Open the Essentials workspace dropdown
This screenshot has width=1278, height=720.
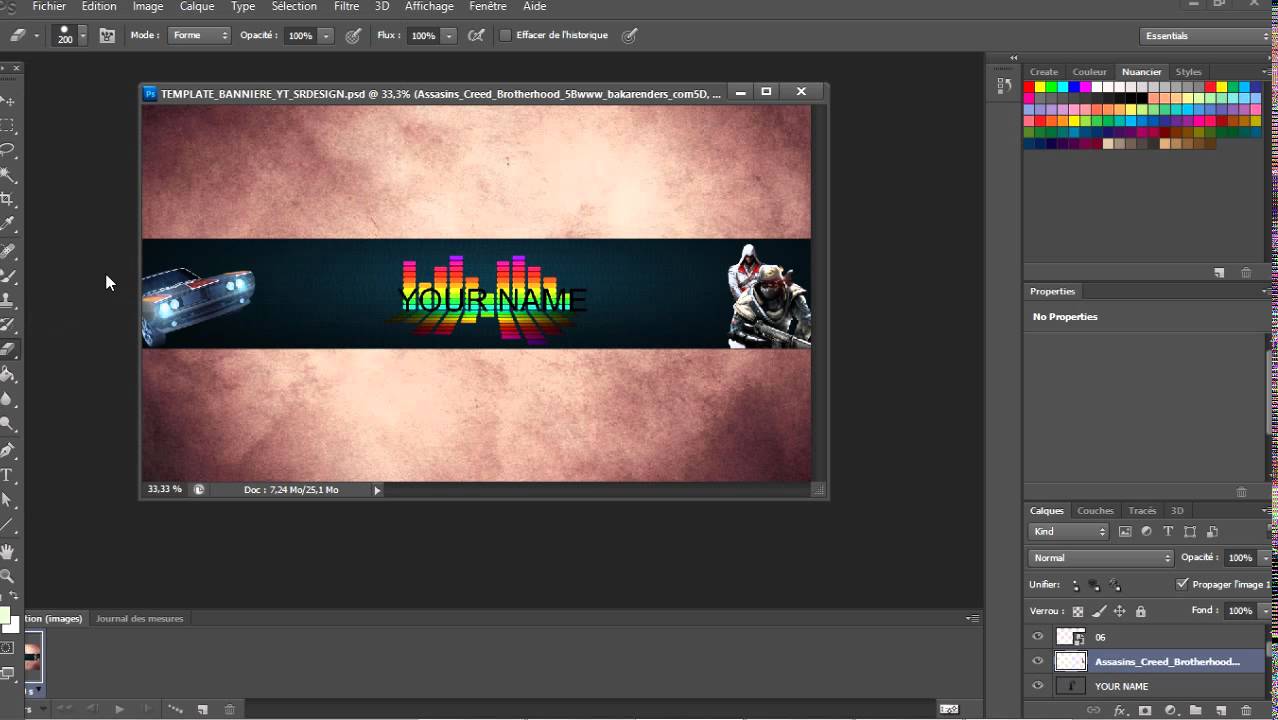1205,36
